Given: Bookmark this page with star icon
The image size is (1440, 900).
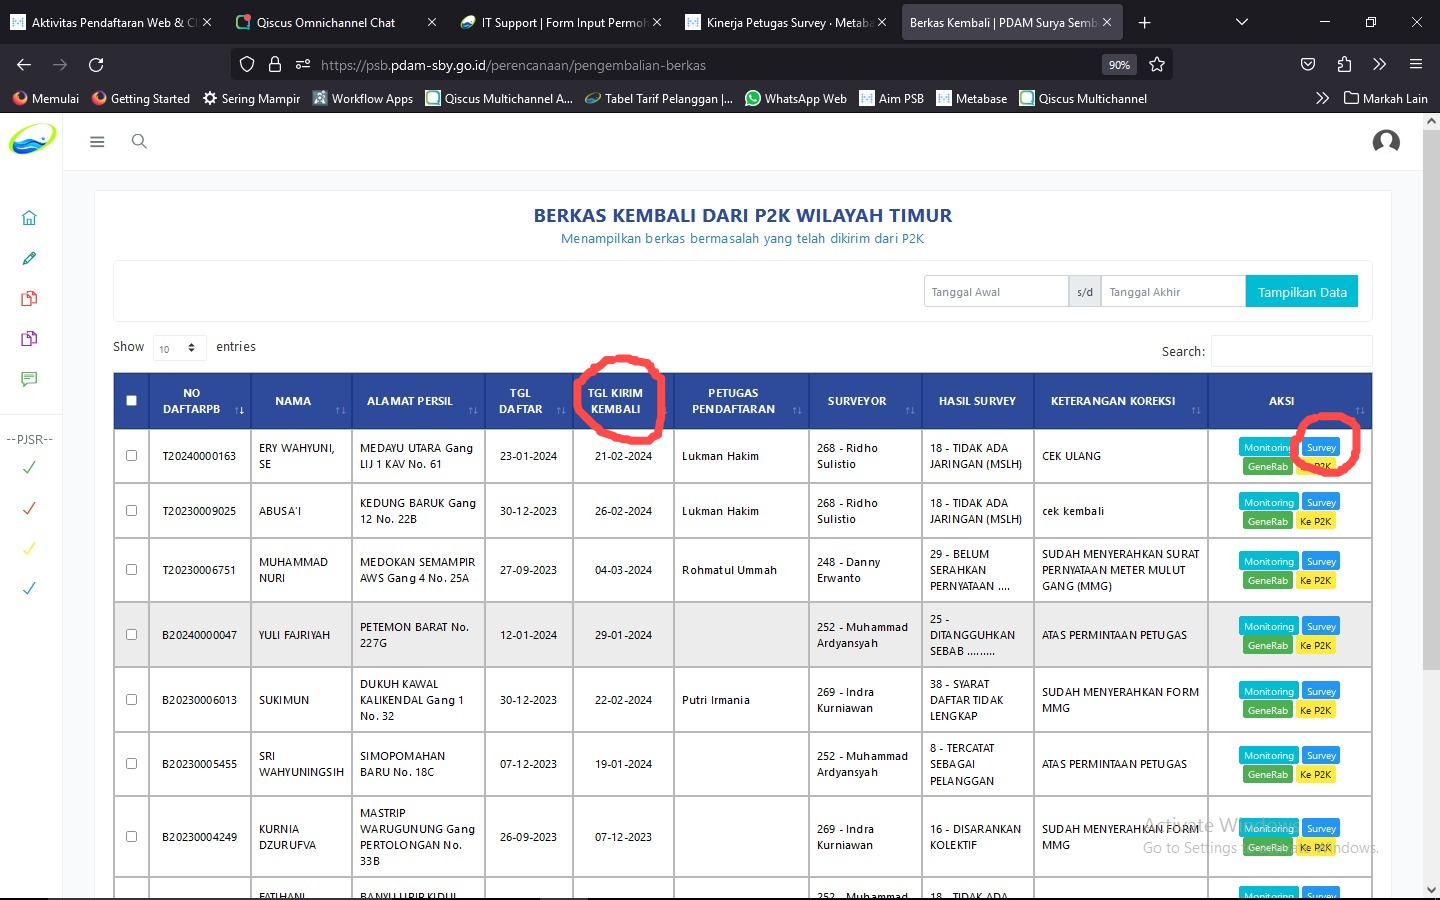Looking at the screenshot, I should click(1157, 65).
